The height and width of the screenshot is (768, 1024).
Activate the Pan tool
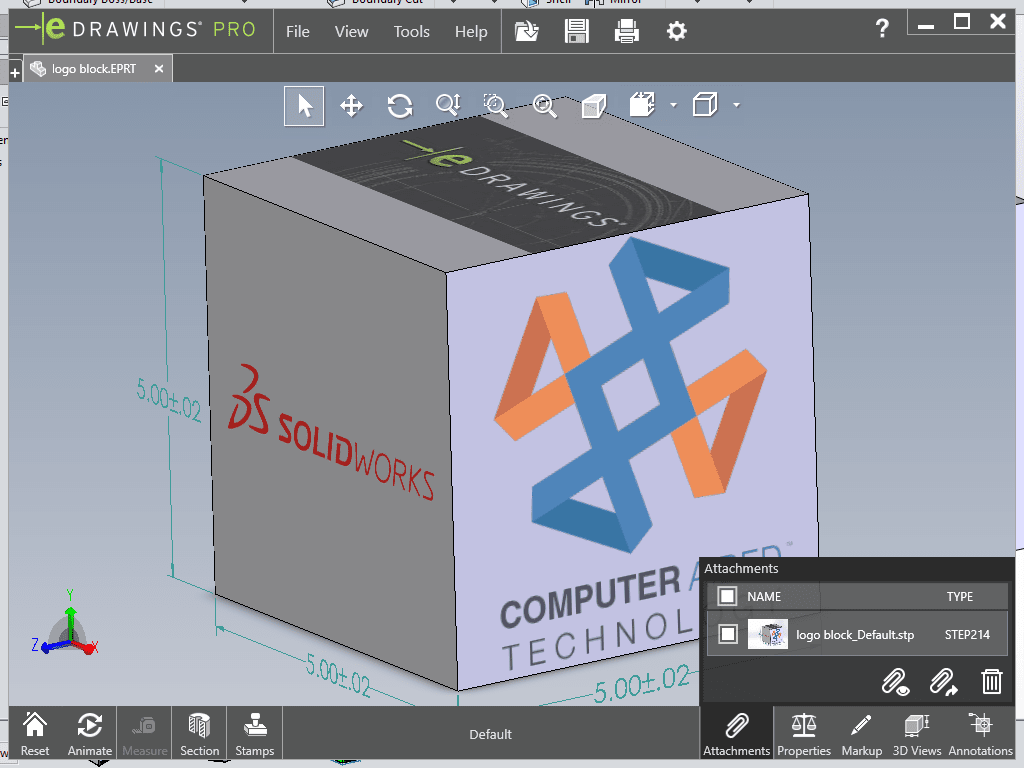[x=351, y=106]
